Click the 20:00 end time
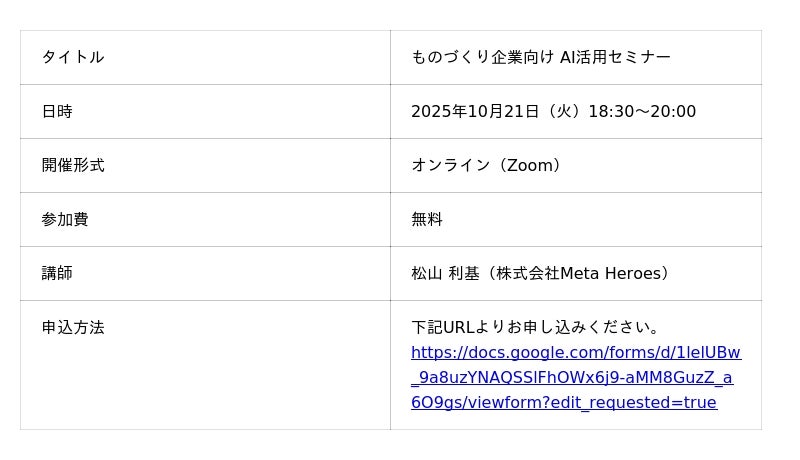Image resolution: width=800 pixels, height=460 pixels. click(x=673, y=111)
